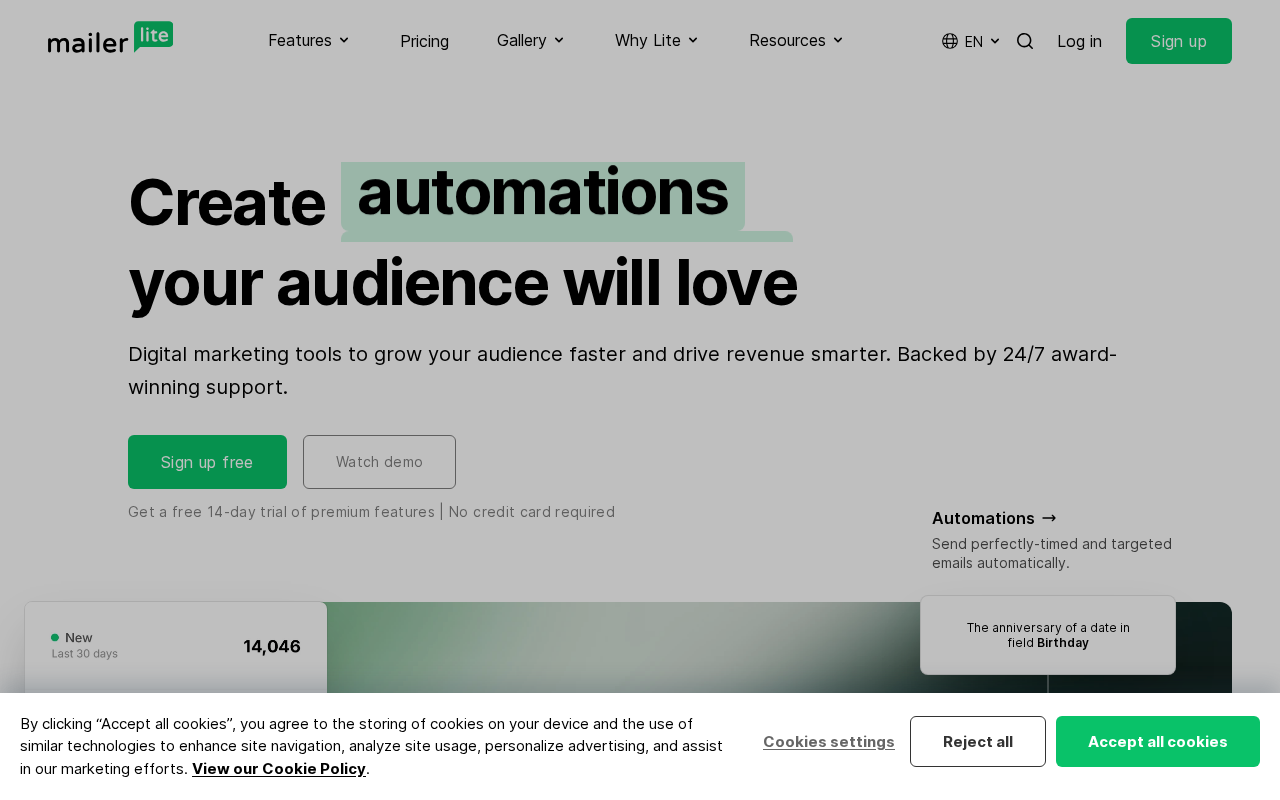Click the green New status dot

pos(55,637)
